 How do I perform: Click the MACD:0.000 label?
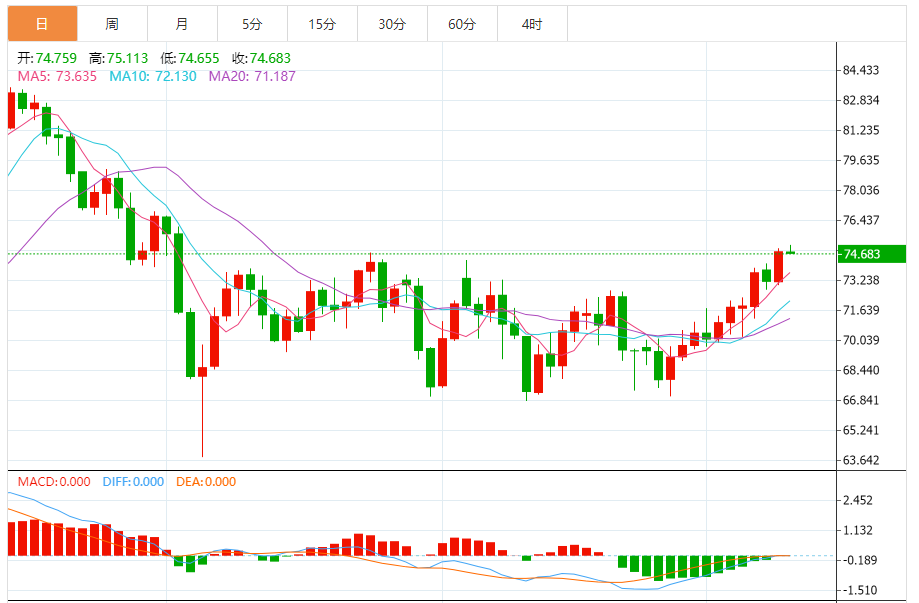click(54, 482)
